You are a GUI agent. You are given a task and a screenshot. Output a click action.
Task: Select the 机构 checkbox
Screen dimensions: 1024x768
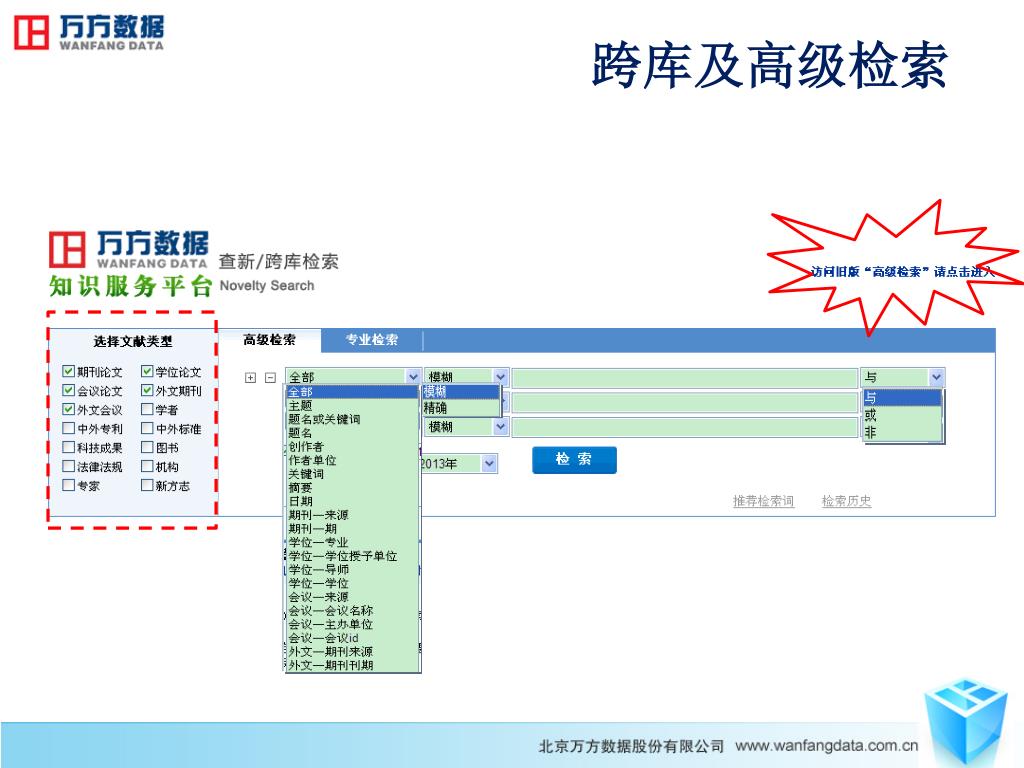tap(147, 466)
